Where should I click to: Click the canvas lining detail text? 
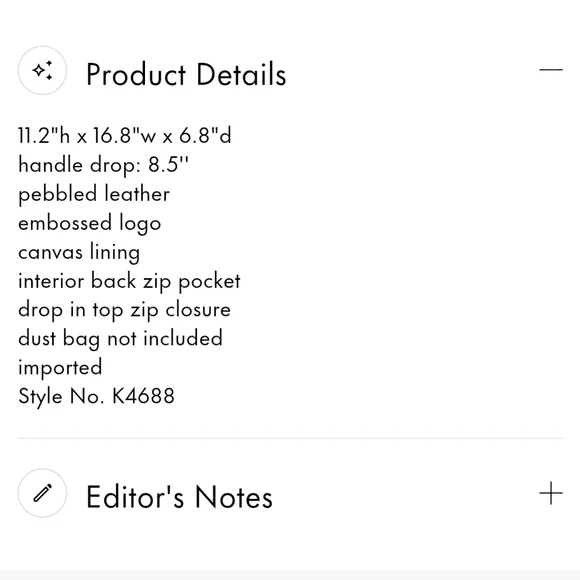click(79, 252)
